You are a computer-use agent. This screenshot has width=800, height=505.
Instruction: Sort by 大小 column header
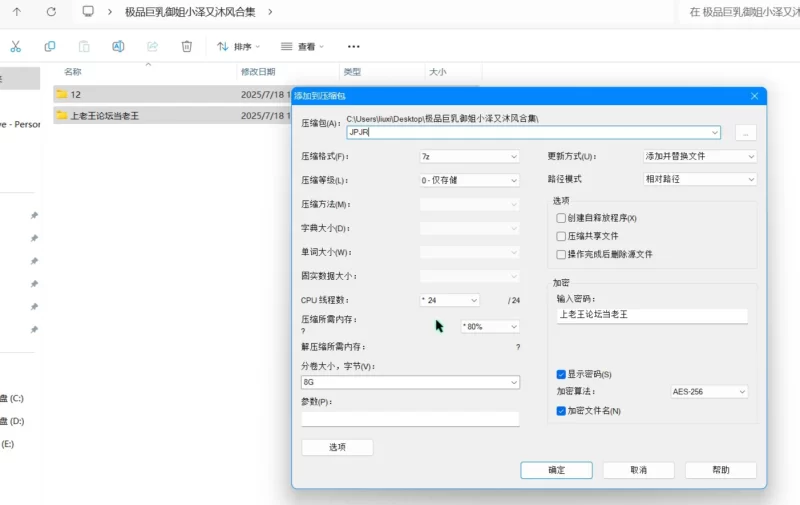click(438, 72)
